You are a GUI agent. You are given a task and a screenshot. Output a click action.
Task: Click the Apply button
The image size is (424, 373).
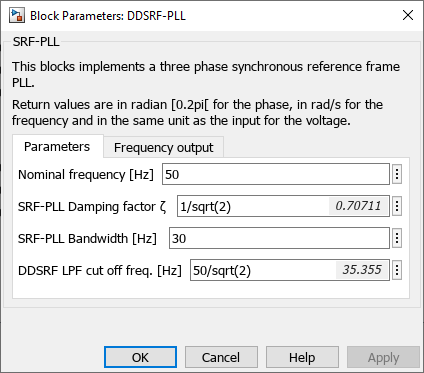point(383,357)
